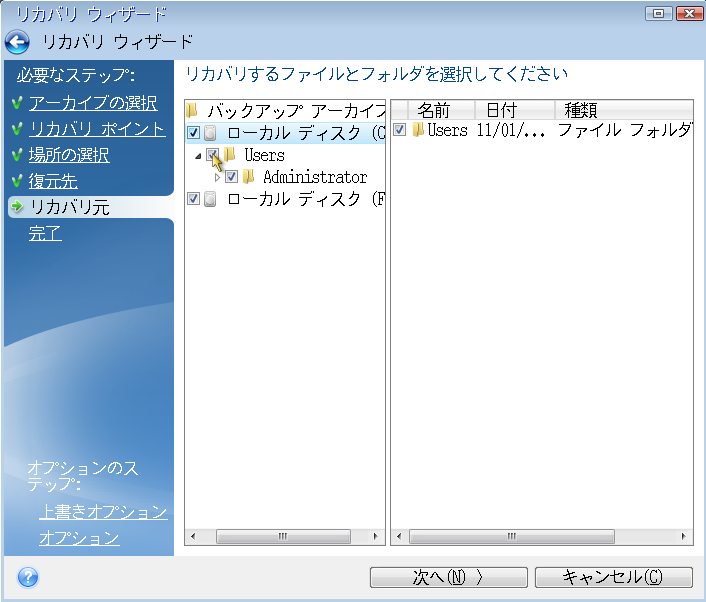
Task: Go to the アーカイブの選択 step
Action: [92, 103]
